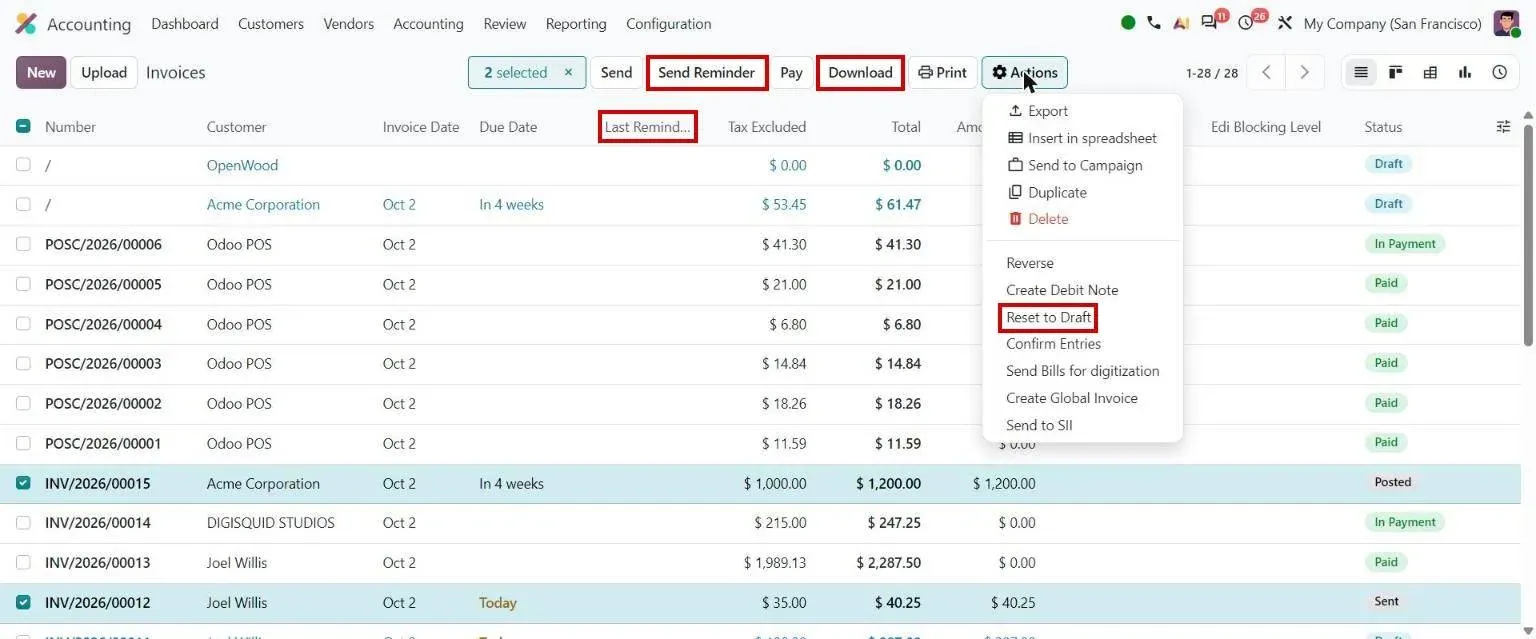1536x639 pixels.
Task: Choose Reverse in Actions menu
Action: pos(1030,263)
